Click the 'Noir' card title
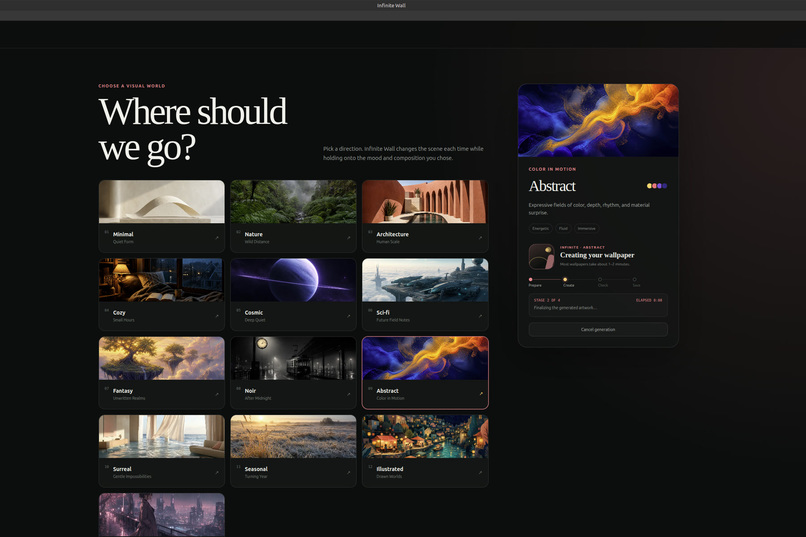Screen dimensions: 806x537 coord(250,391)
